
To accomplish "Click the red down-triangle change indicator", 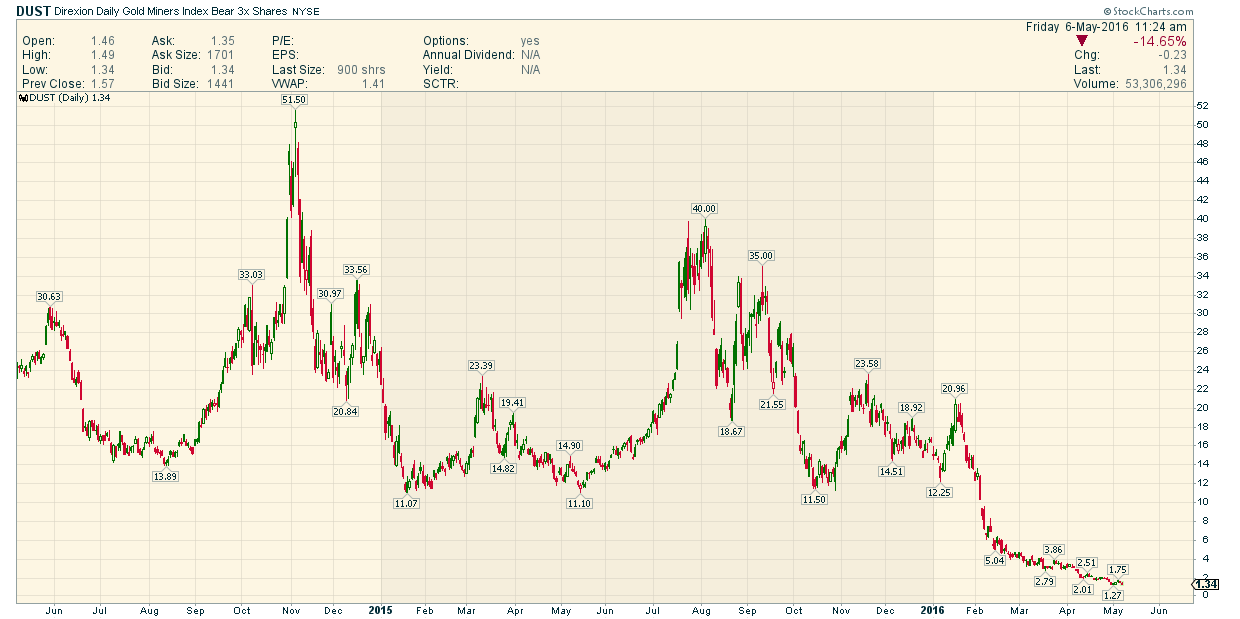I will point(1081,41).
